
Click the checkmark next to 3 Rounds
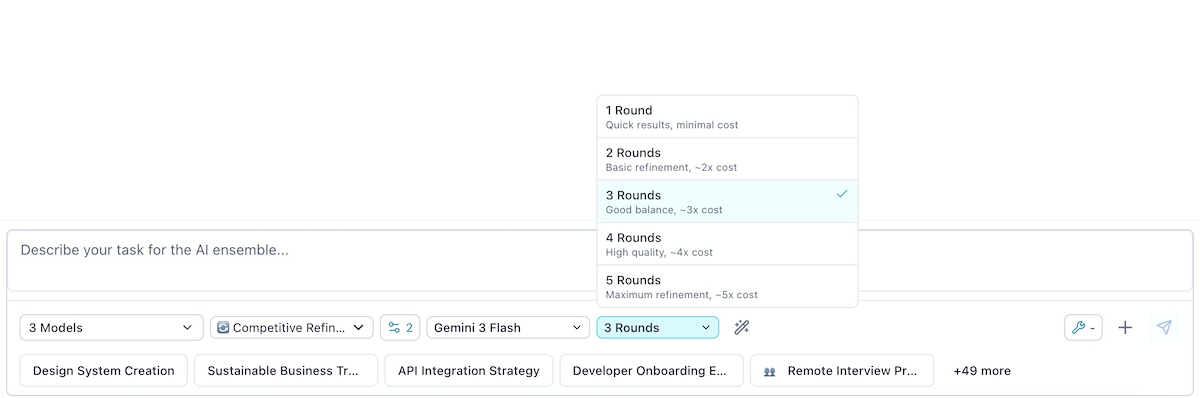pos(842,193)
